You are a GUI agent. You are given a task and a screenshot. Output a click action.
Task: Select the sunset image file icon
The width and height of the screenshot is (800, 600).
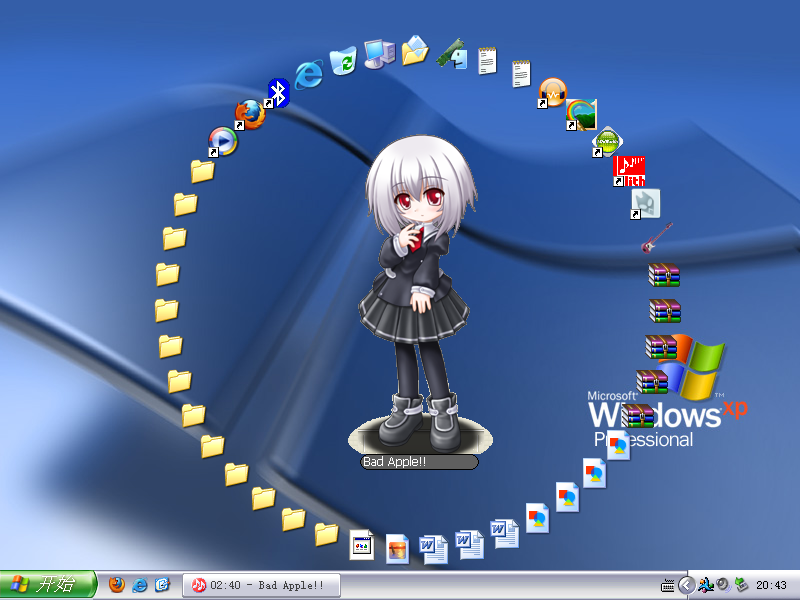point(397,549)
